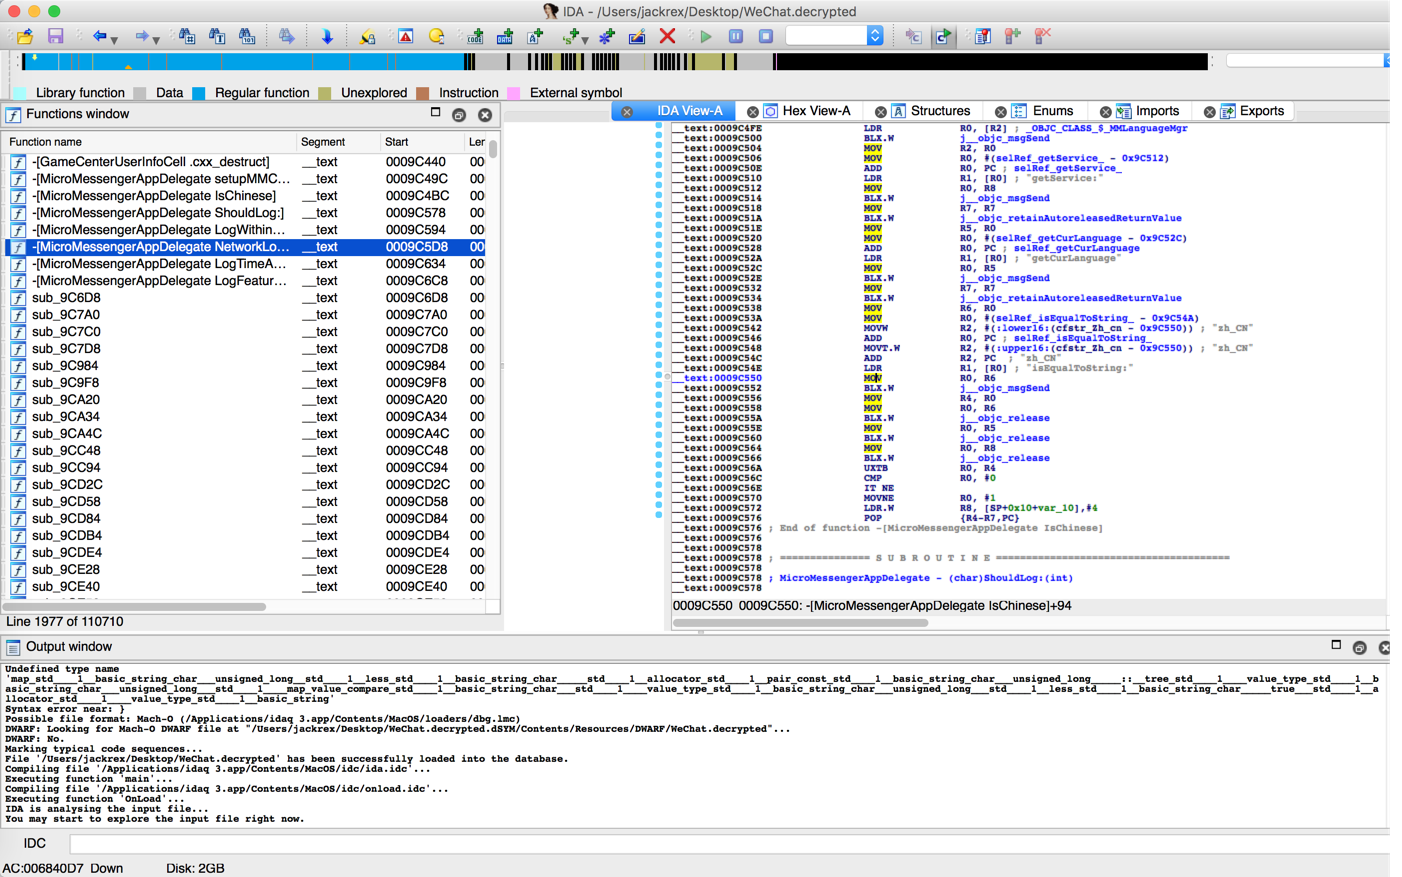This screenshot has width=1402, height=877.
Task: Click the Pause process toolbar button
Action: click(x=736, y=37)
